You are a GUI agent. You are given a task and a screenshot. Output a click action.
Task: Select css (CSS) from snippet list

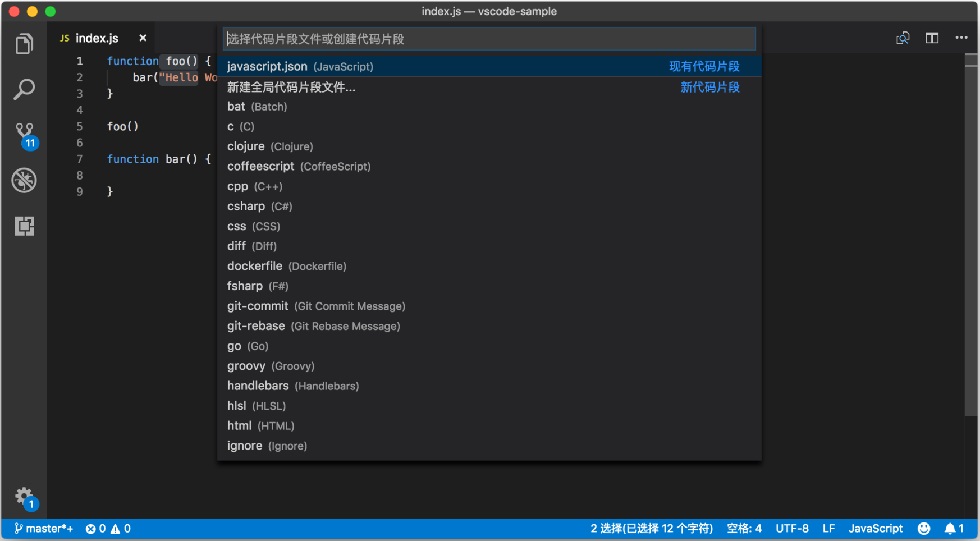(x=489, y=226)
